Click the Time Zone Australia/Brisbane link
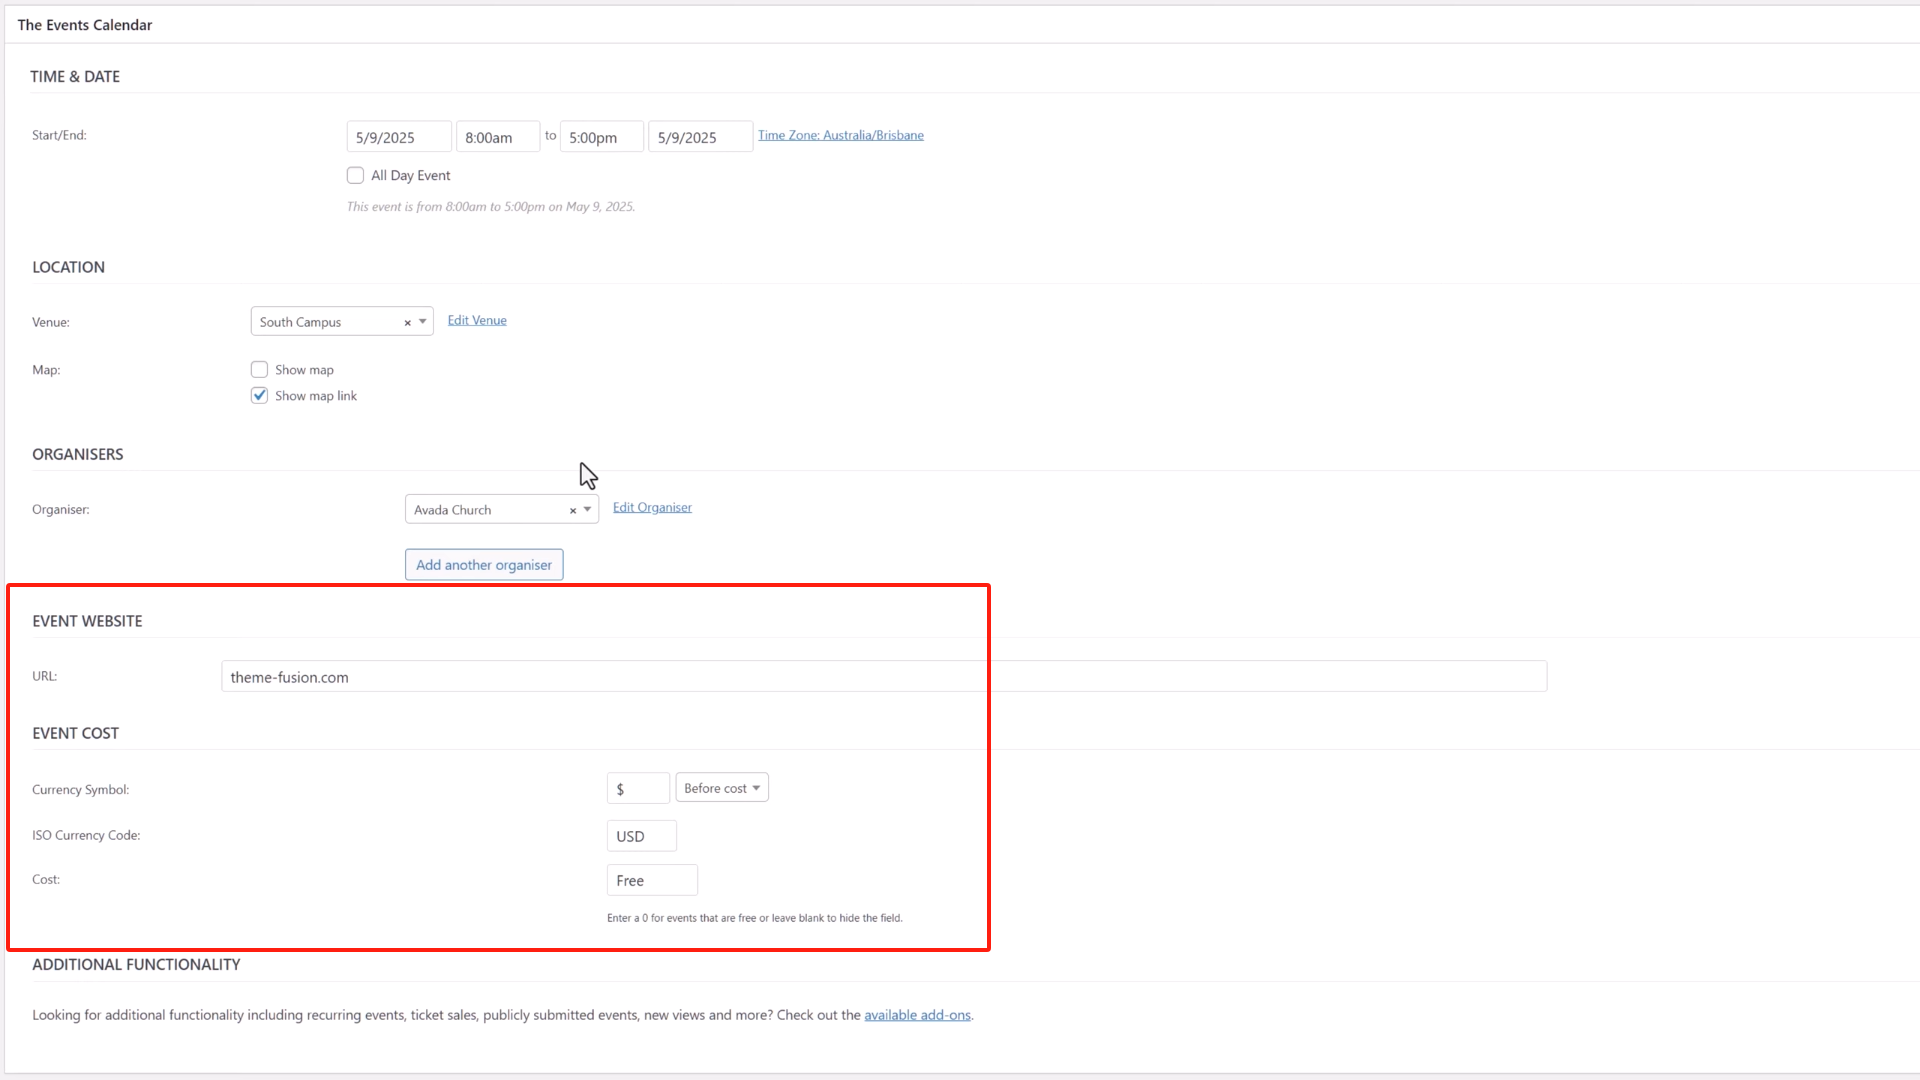 click(x=840, y=135)
